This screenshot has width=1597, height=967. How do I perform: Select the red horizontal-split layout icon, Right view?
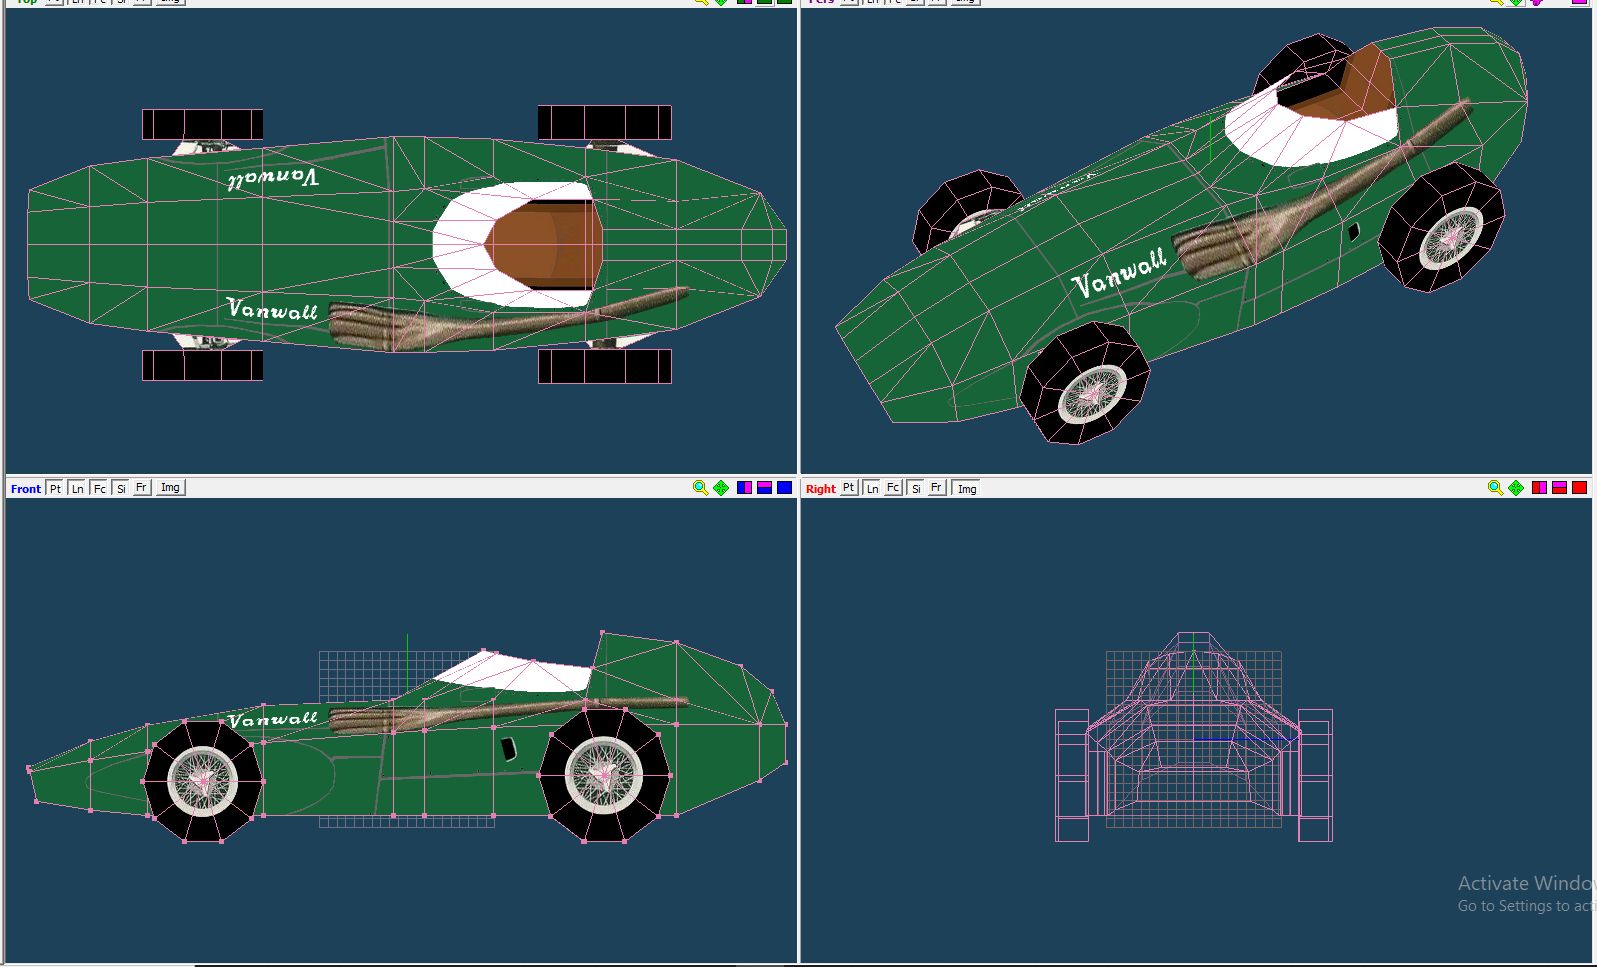pos(1559,488)
